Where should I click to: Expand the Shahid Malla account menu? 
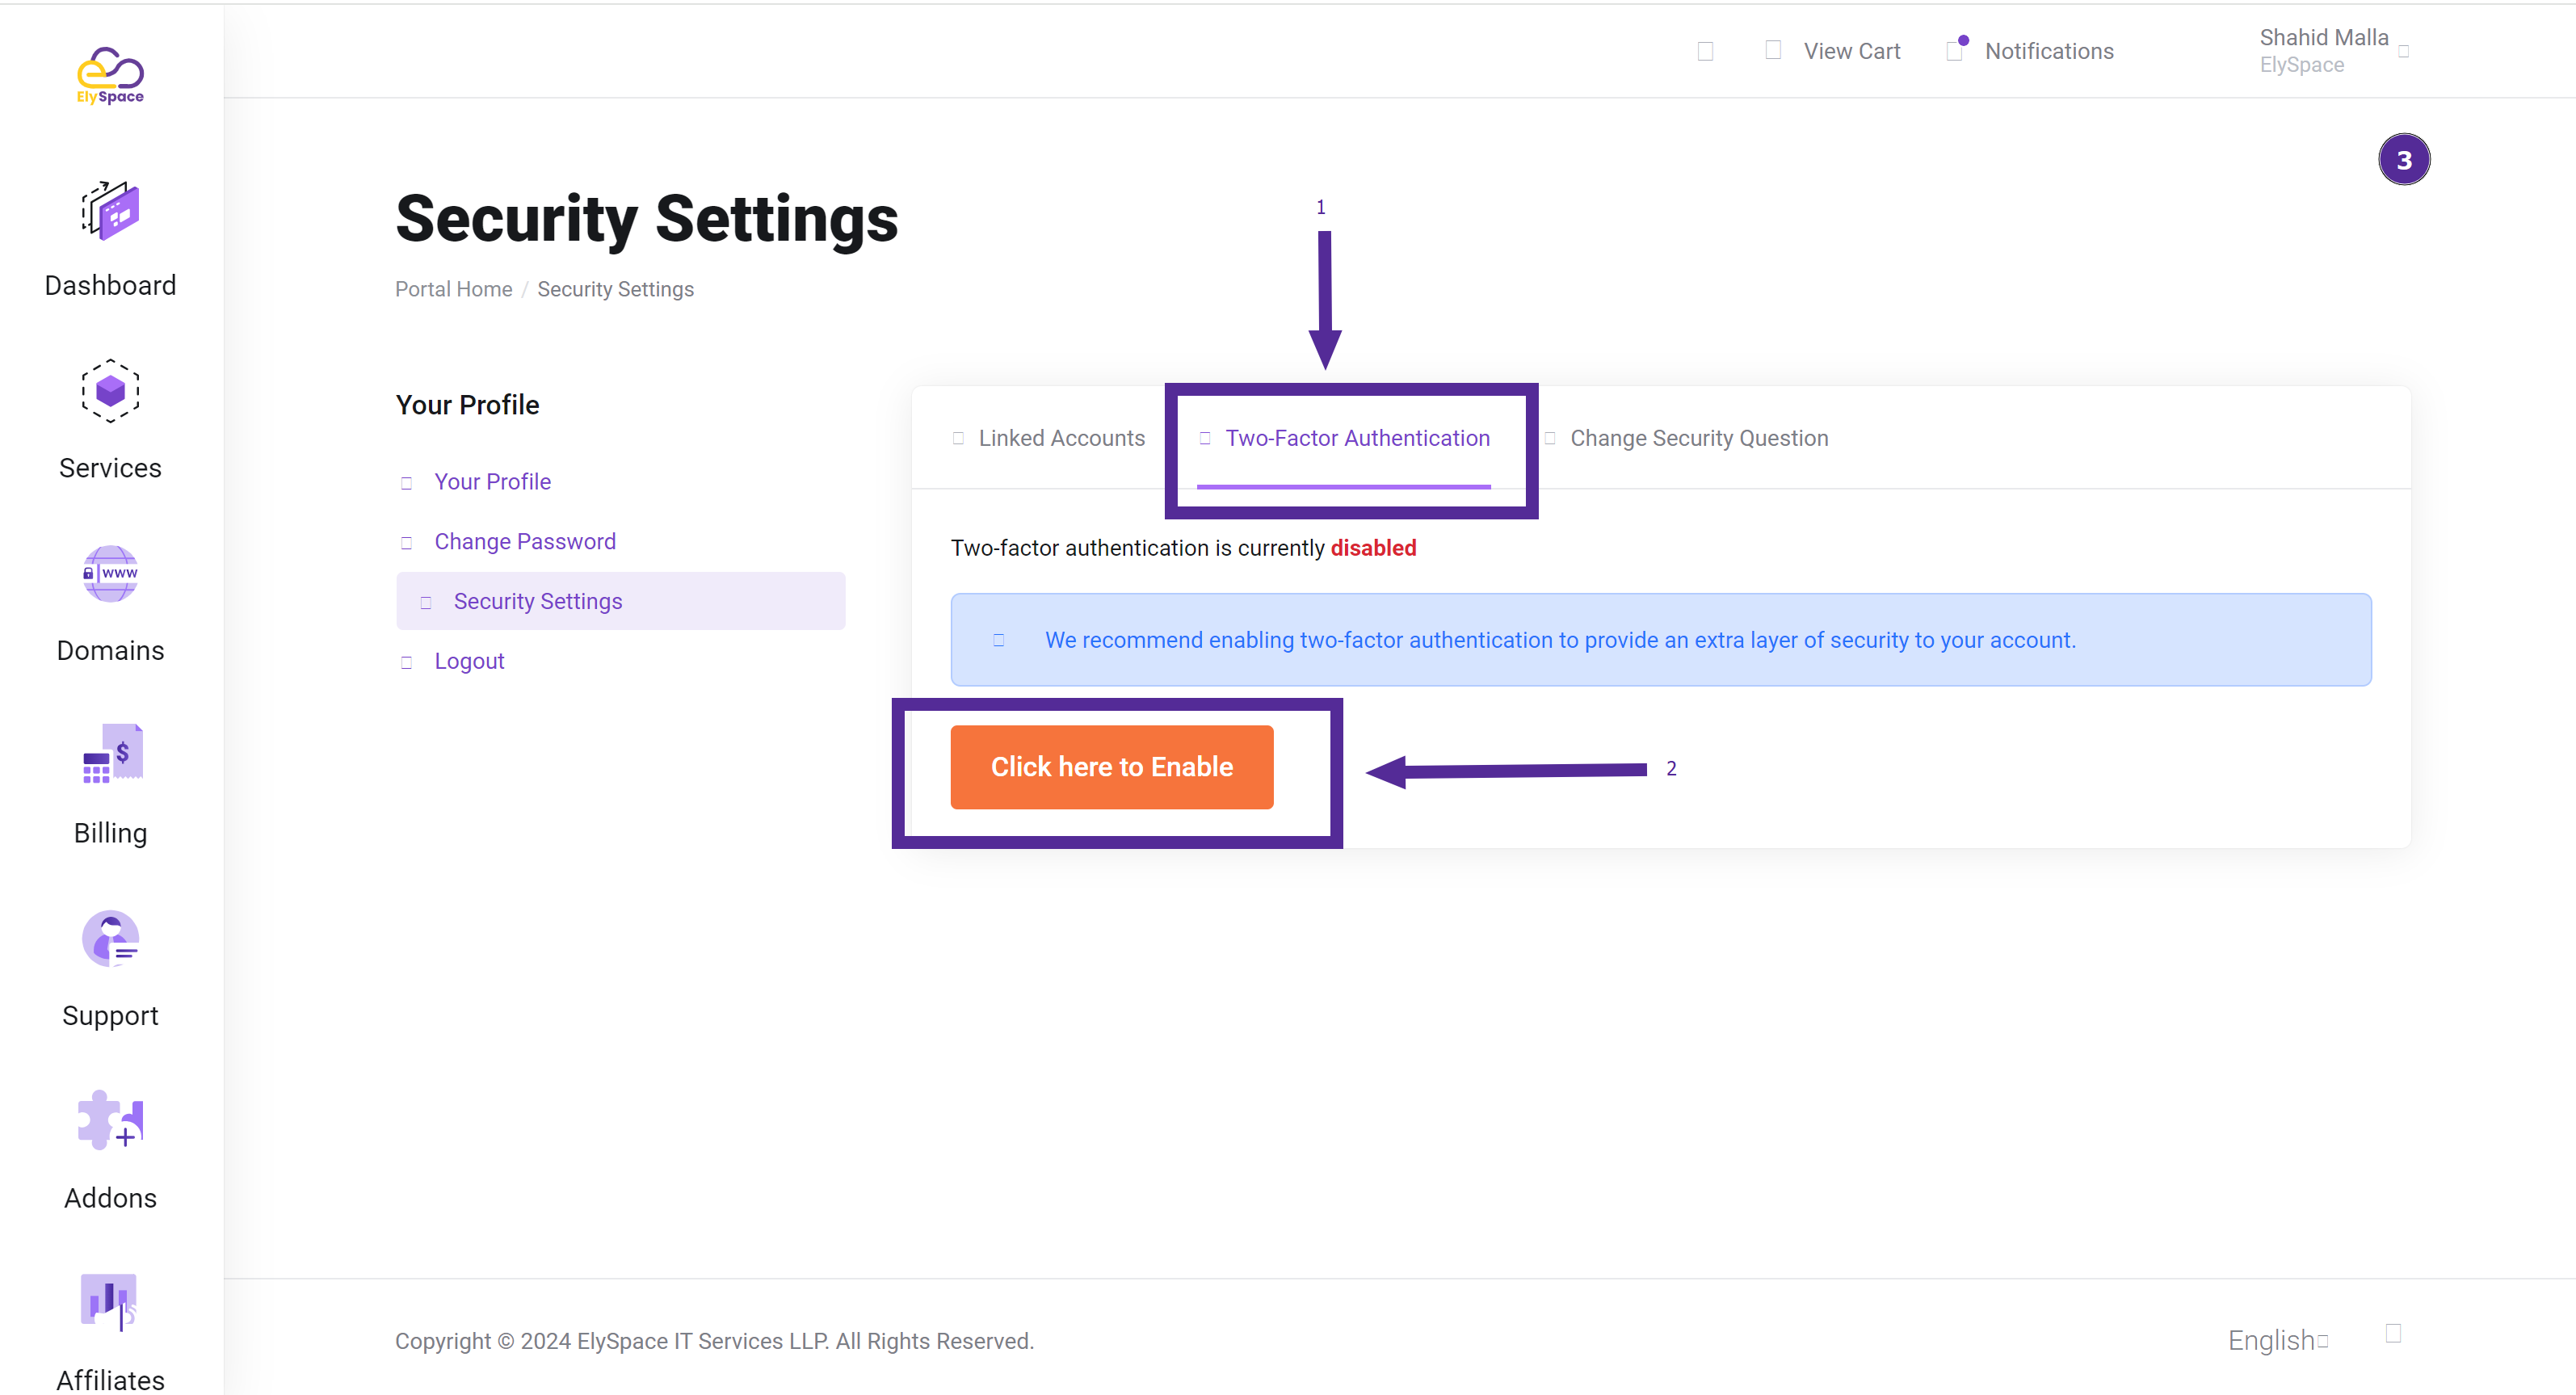(x=2334, y=50)
